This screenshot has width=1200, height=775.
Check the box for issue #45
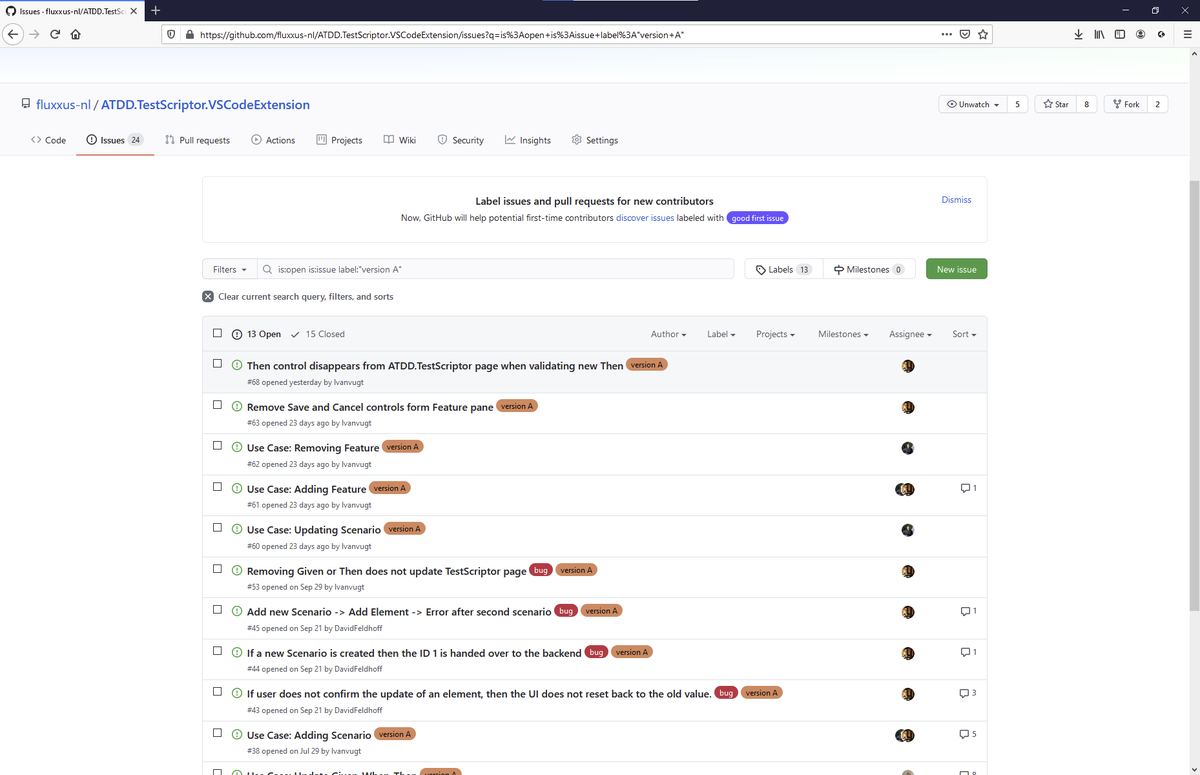(x=217, y=610)
